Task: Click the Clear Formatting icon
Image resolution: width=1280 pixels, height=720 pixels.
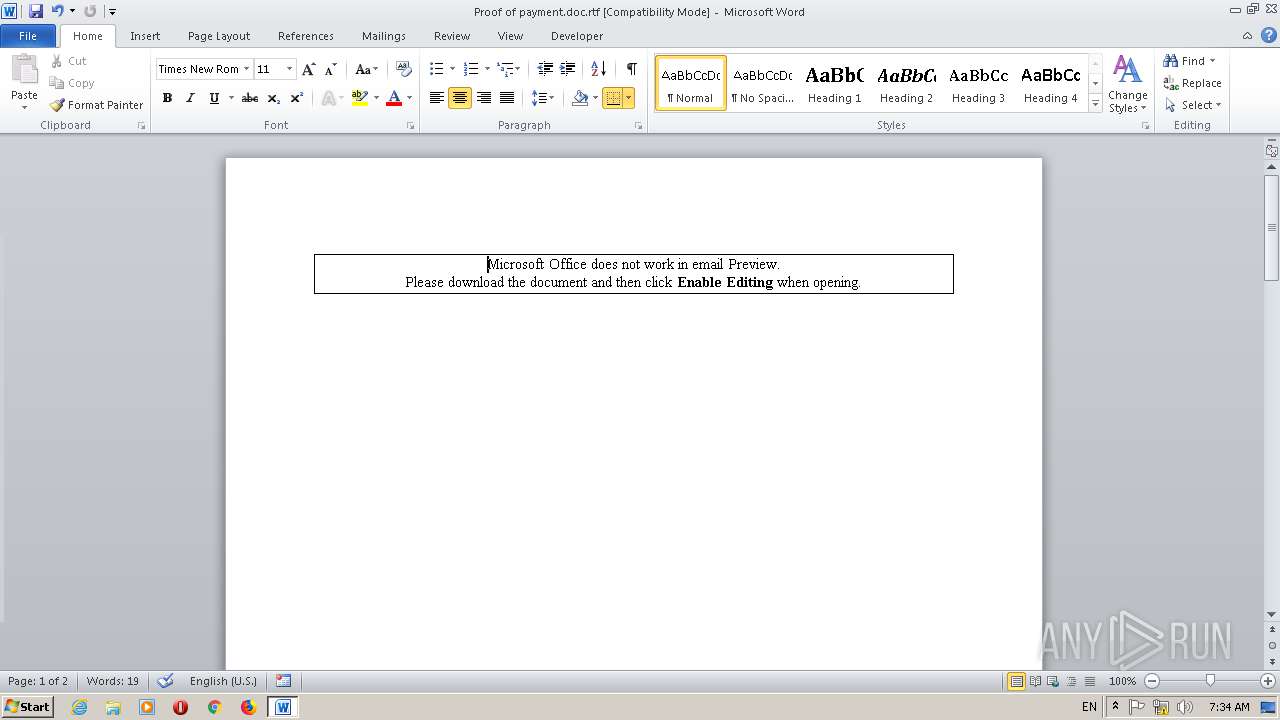Action: click(x=404, y=69)
